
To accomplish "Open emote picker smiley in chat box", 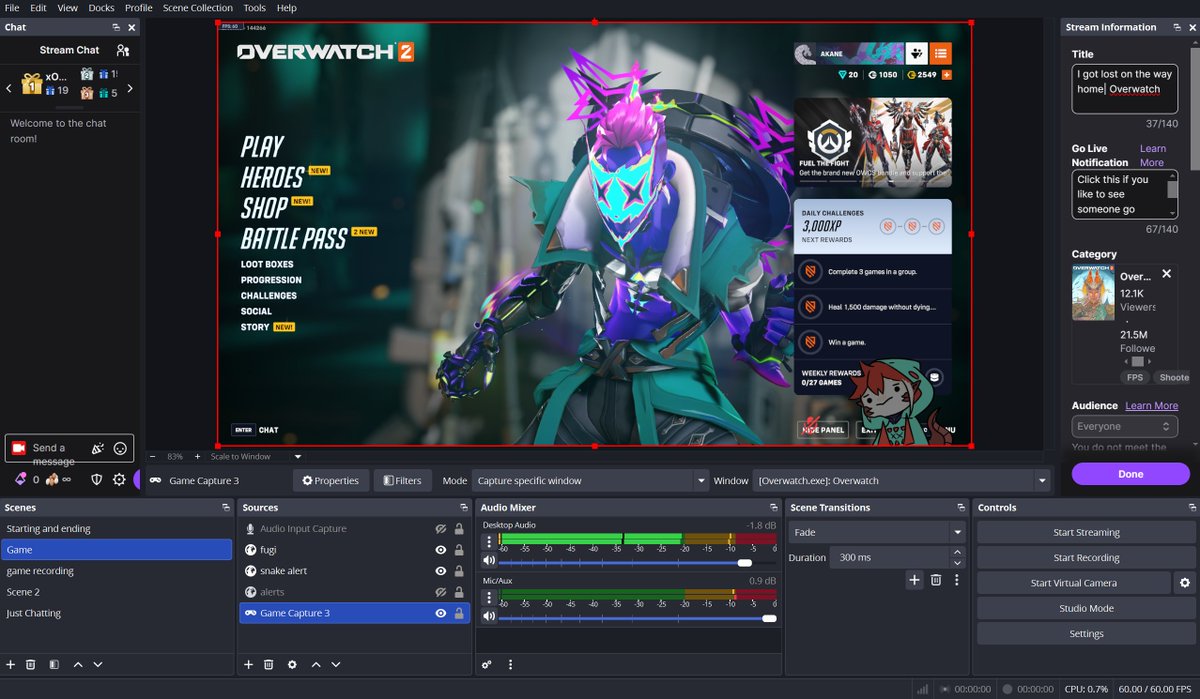I will pos(121,449).
